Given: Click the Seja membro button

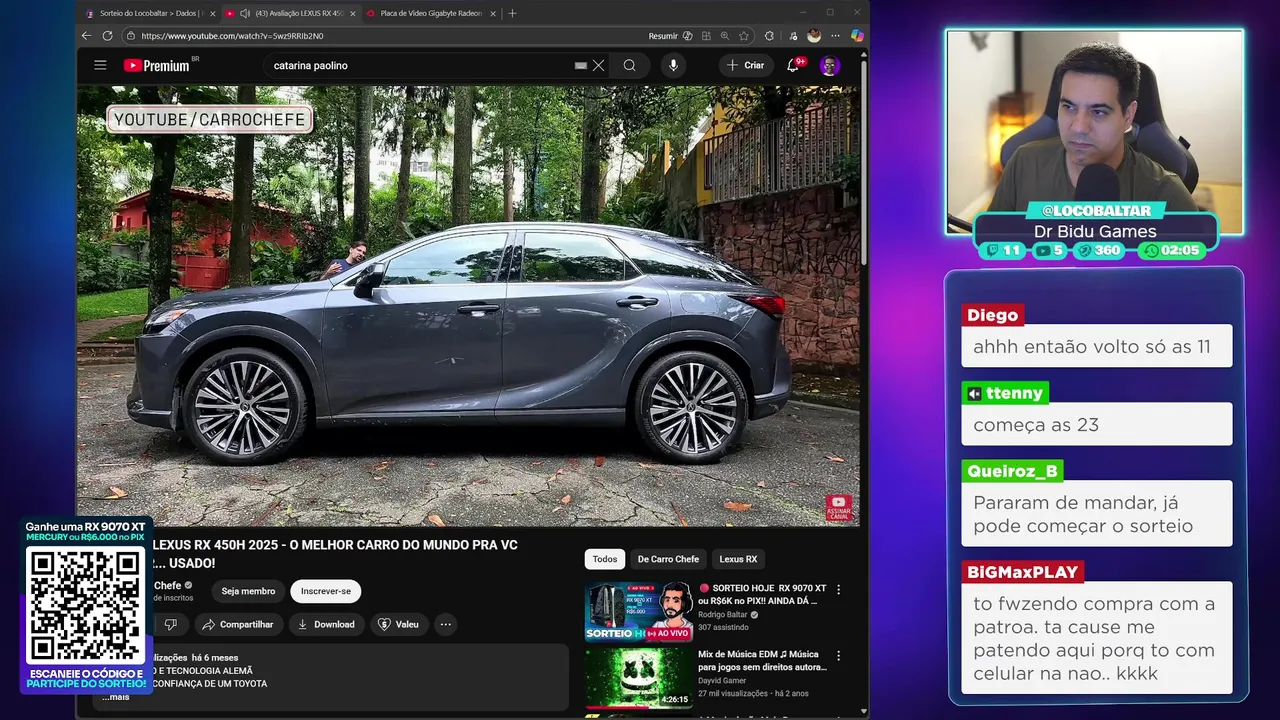Looking at the screenshot, I should coord(248,591).
